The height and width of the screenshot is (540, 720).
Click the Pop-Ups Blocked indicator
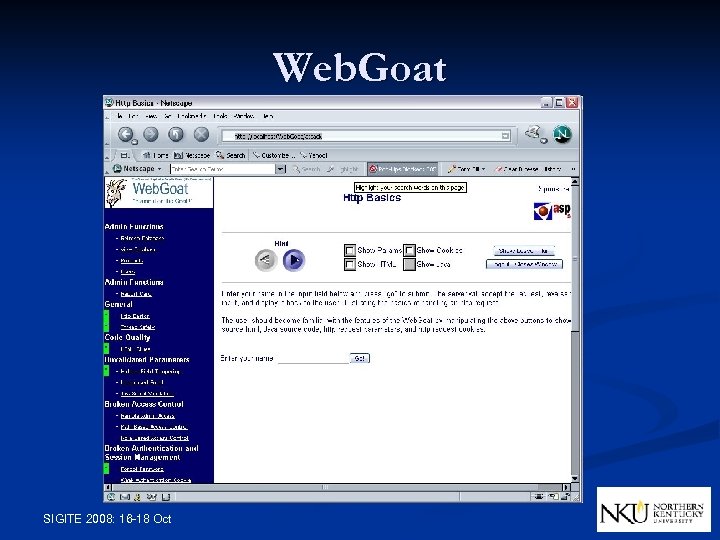[x=403, y=169]
